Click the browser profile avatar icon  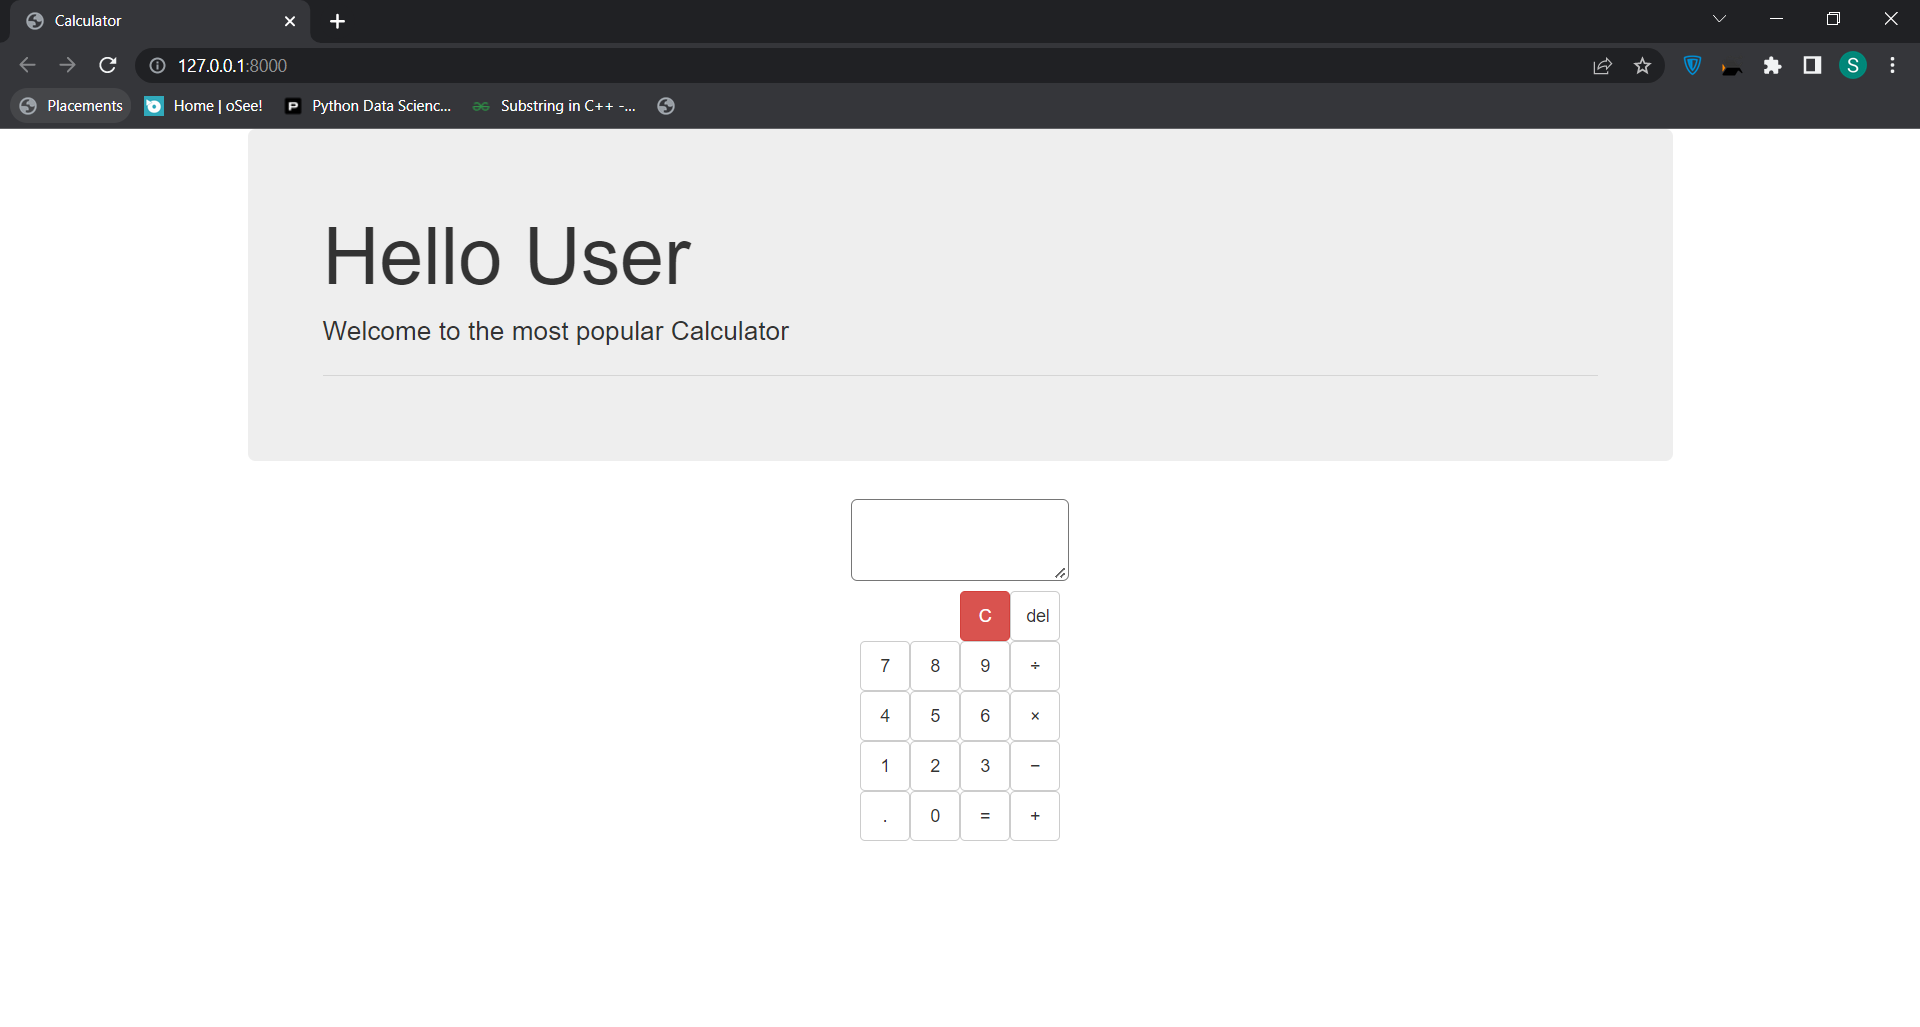[x=1853, y=65]
